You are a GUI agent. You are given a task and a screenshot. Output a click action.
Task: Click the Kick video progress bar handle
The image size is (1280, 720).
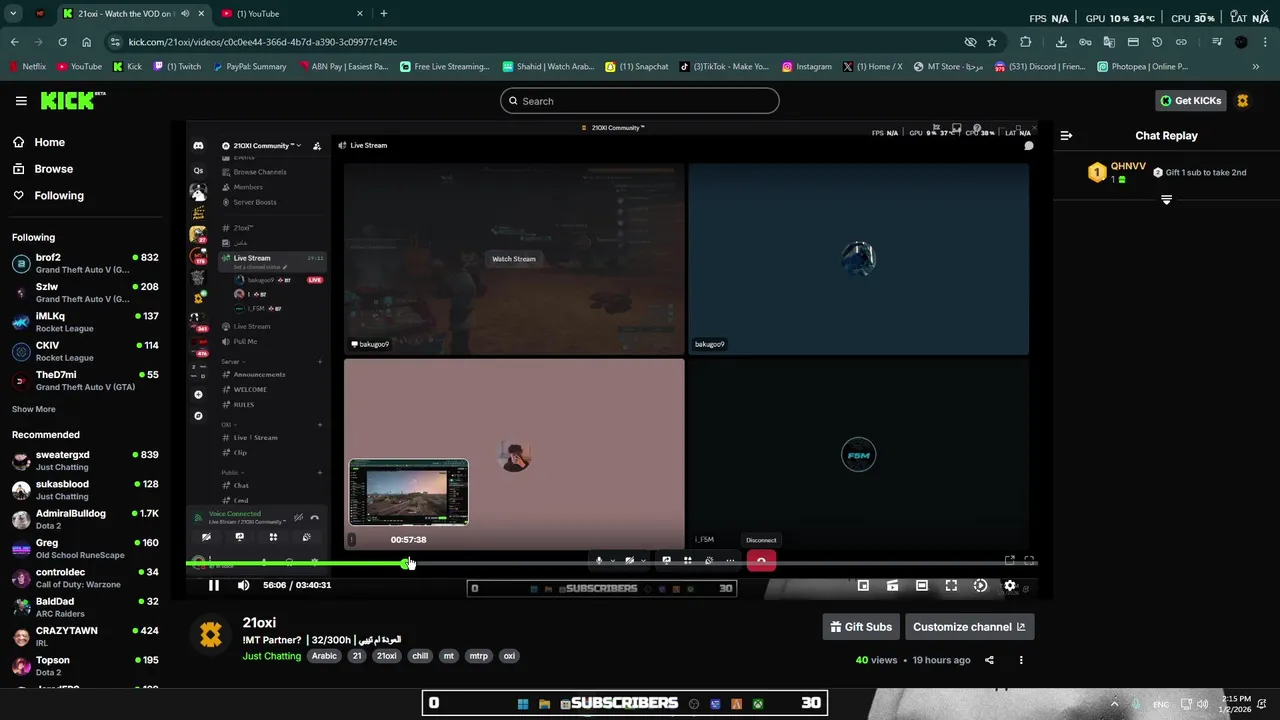pyautogui.click(x=406, y=564)
